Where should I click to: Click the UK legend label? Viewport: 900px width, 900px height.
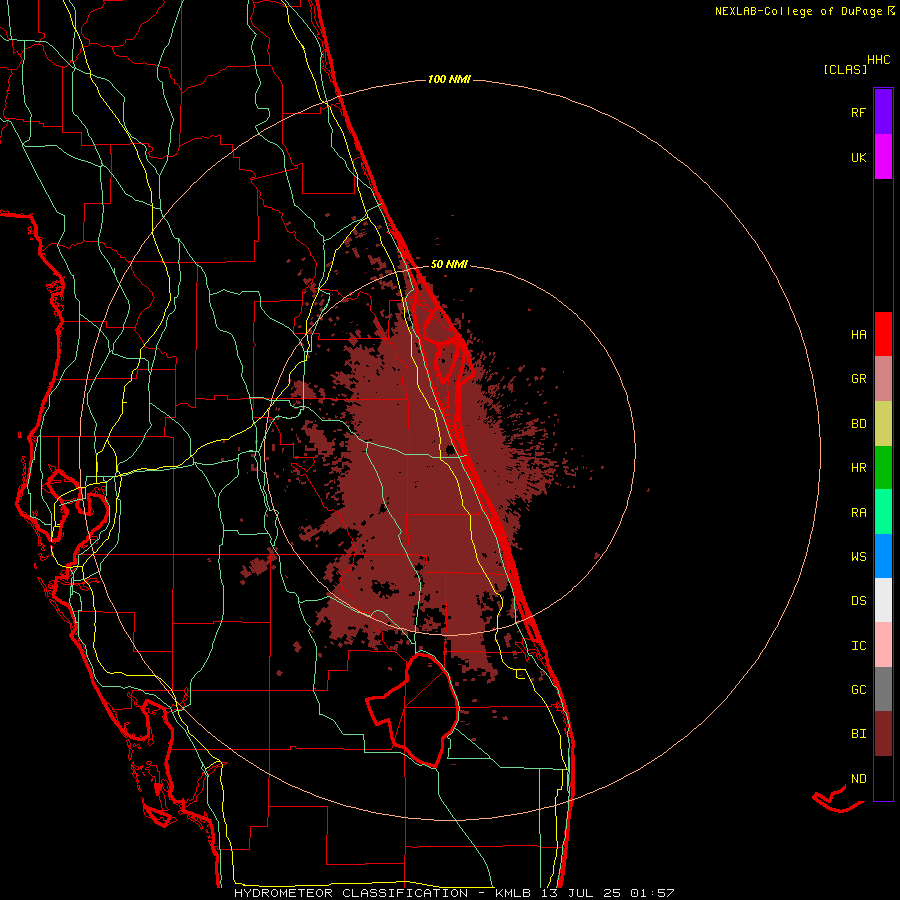[858, 158]
